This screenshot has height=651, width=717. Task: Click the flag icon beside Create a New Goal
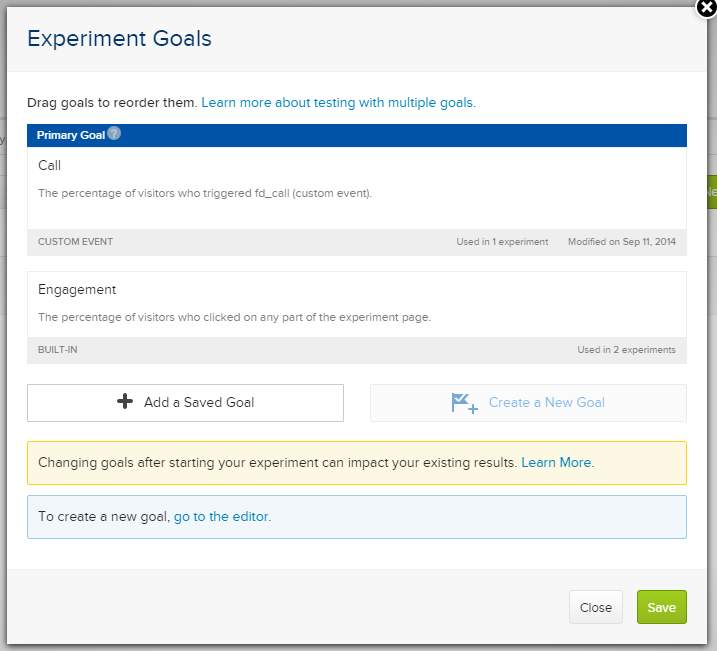(465, 403)
